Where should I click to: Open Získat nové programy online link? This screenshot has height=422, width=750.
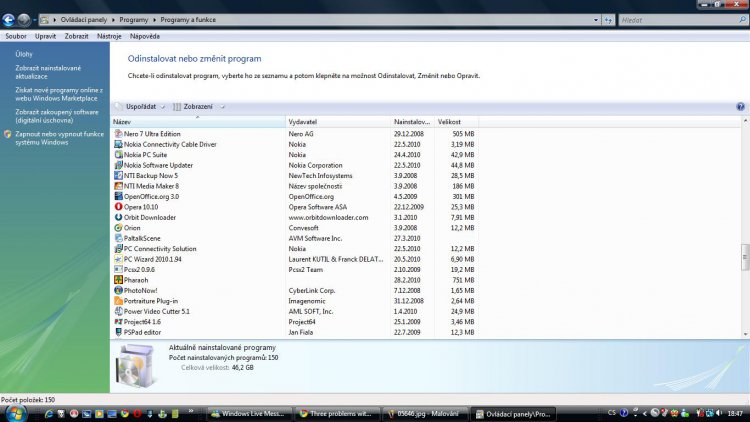tap(59, 94)
